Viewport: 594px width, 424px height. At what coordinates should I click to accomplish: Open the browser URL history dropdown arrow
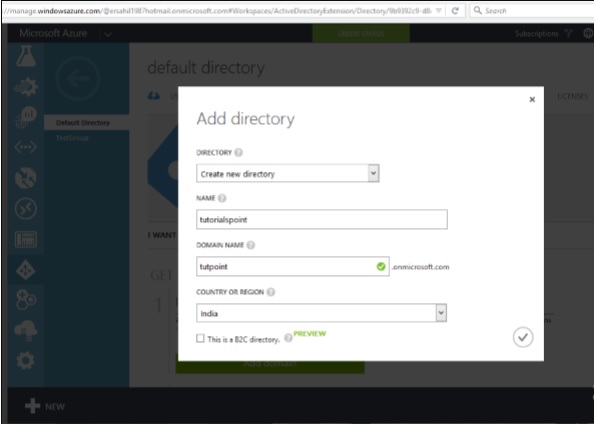pyautogui.click(x=439, y=11)
